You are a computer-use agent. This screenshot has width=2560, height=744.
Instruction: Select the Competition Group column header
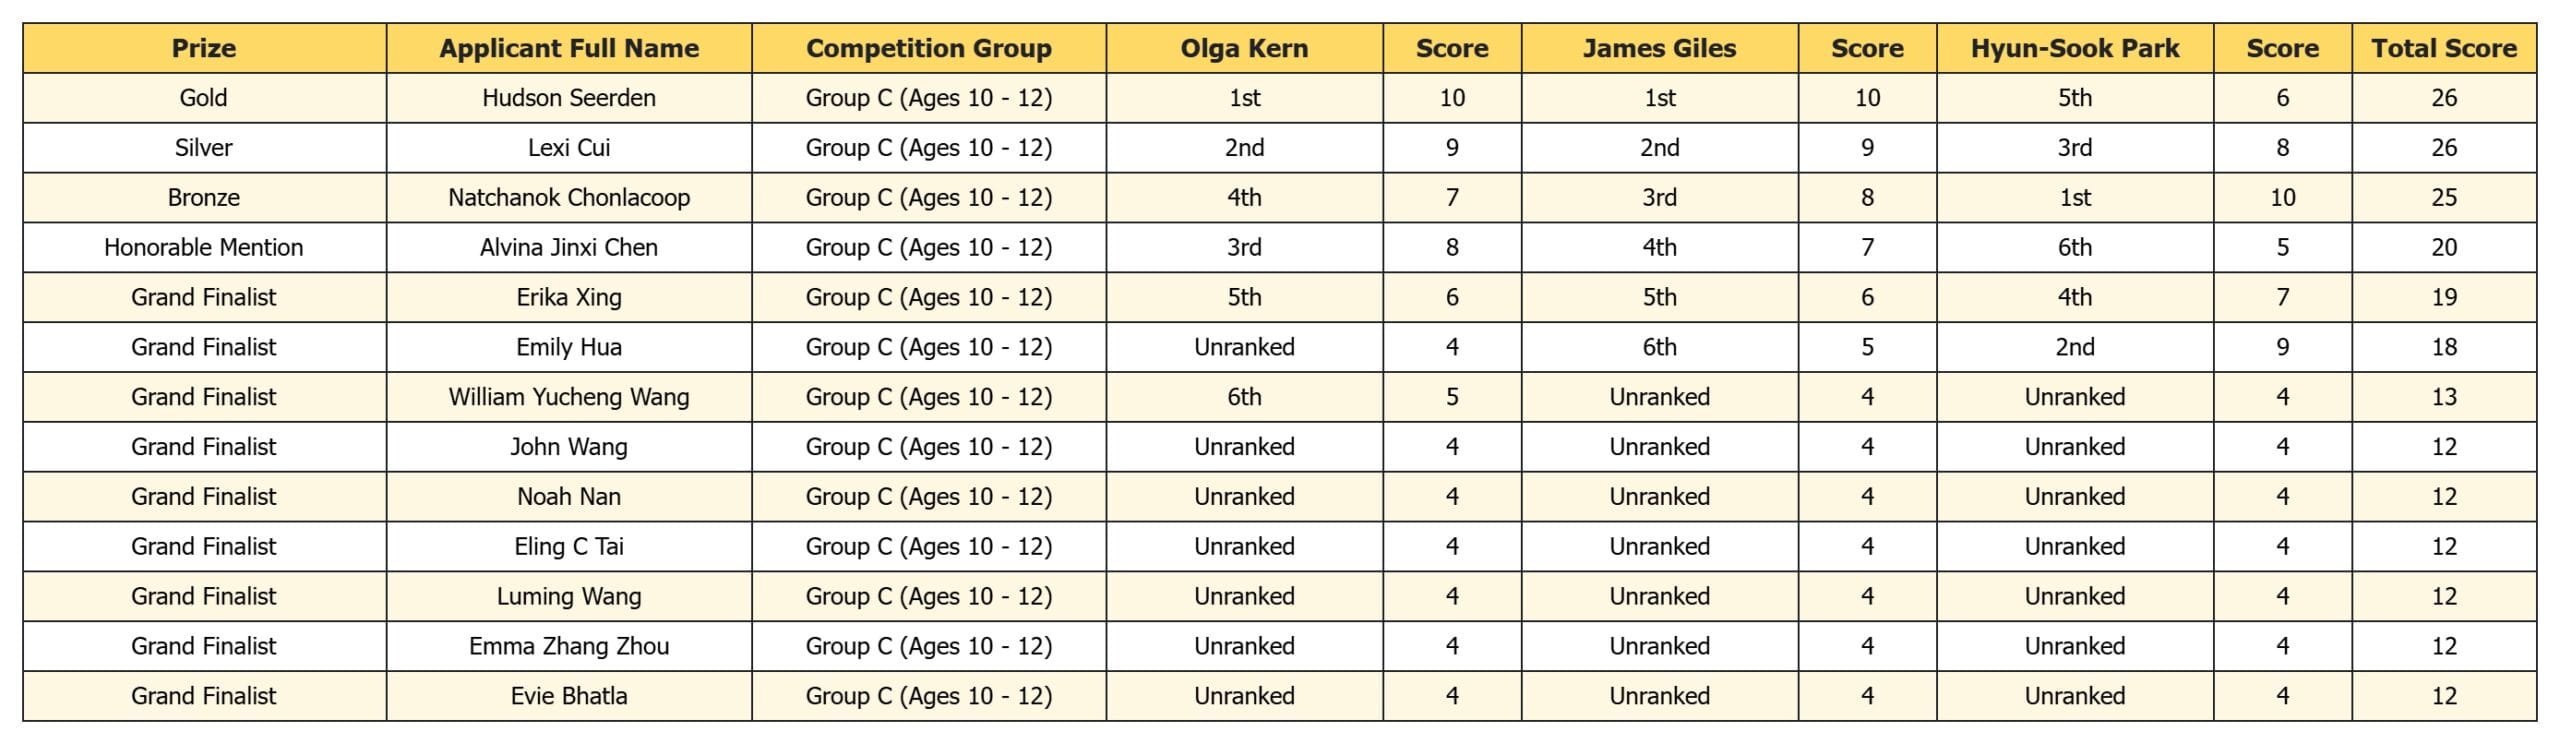click(x=928, y=48)
